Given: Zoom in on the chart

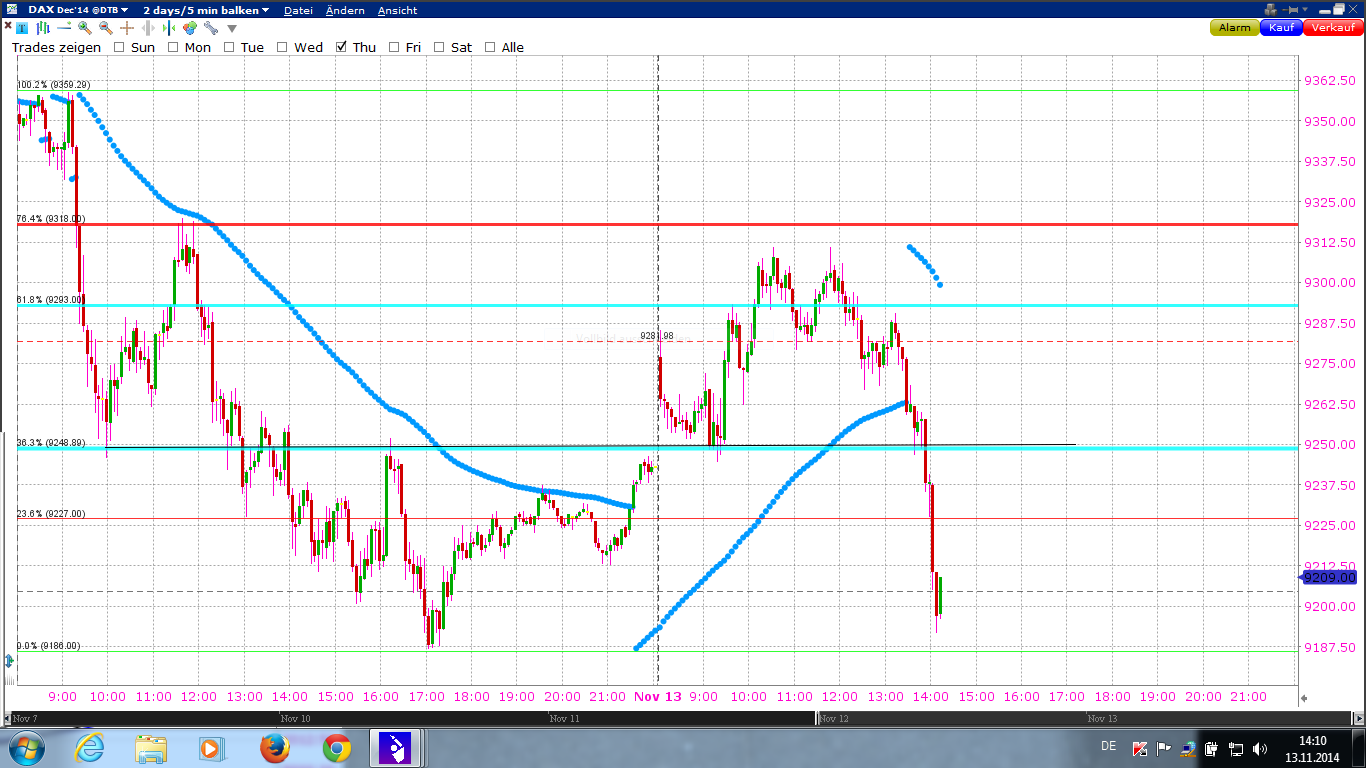Looking at the screenshot, I should point(85,28).
